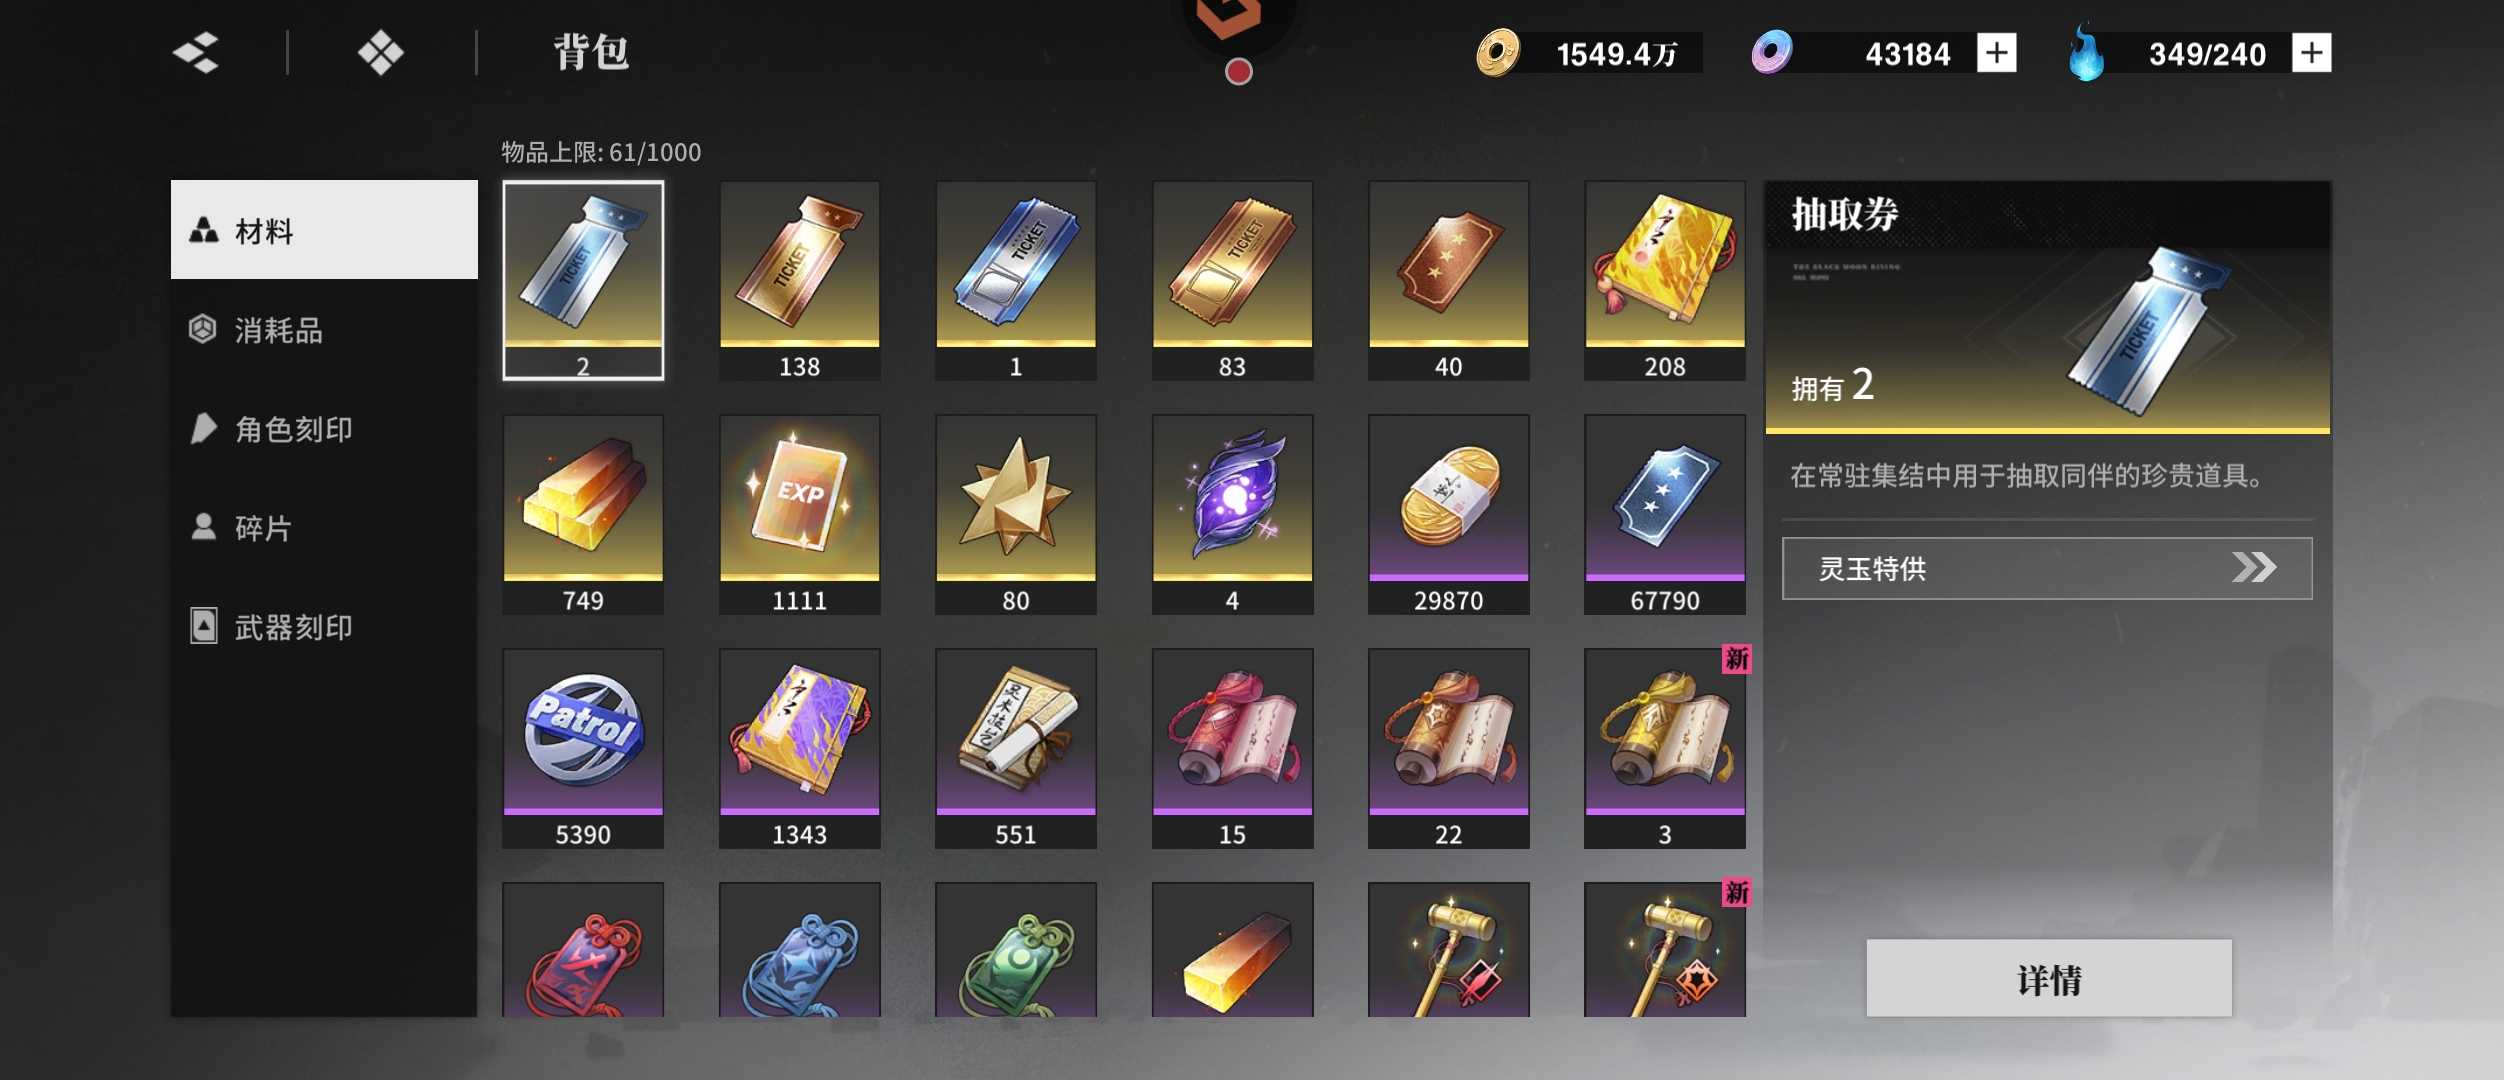Select the EXP card item with 1111
Viewport: 2504px width, 1080px height.
pyautogui.click(x=800, y=515)
